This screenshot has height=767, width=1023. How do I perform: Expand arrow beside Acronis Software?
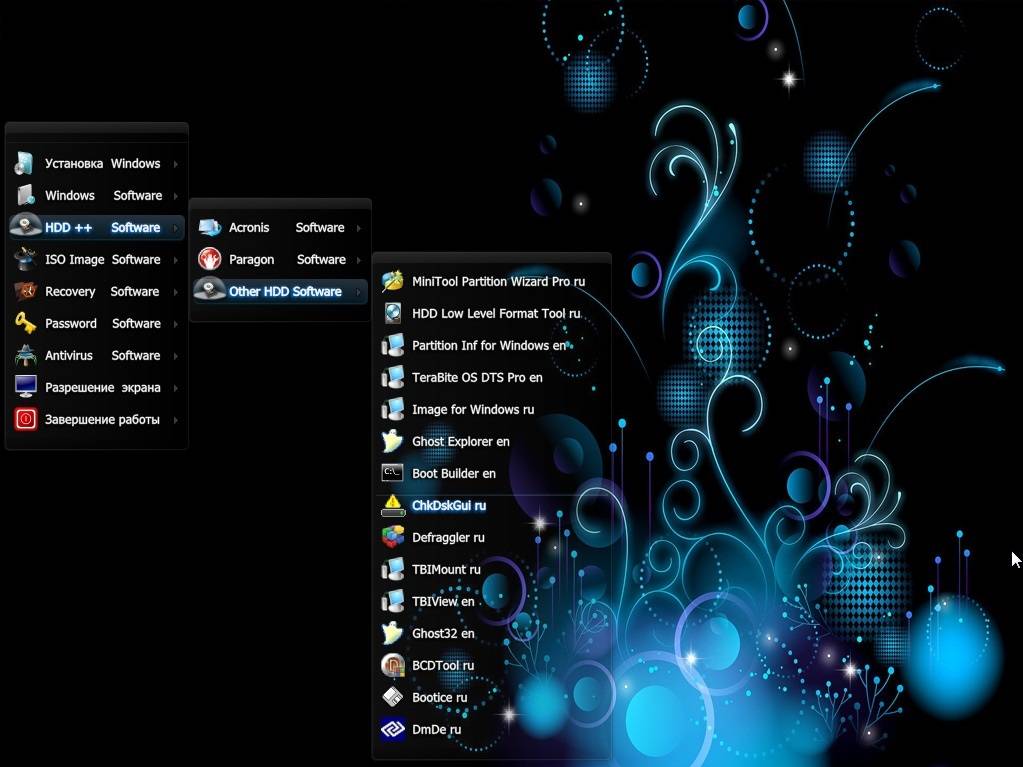click(359, 228)
